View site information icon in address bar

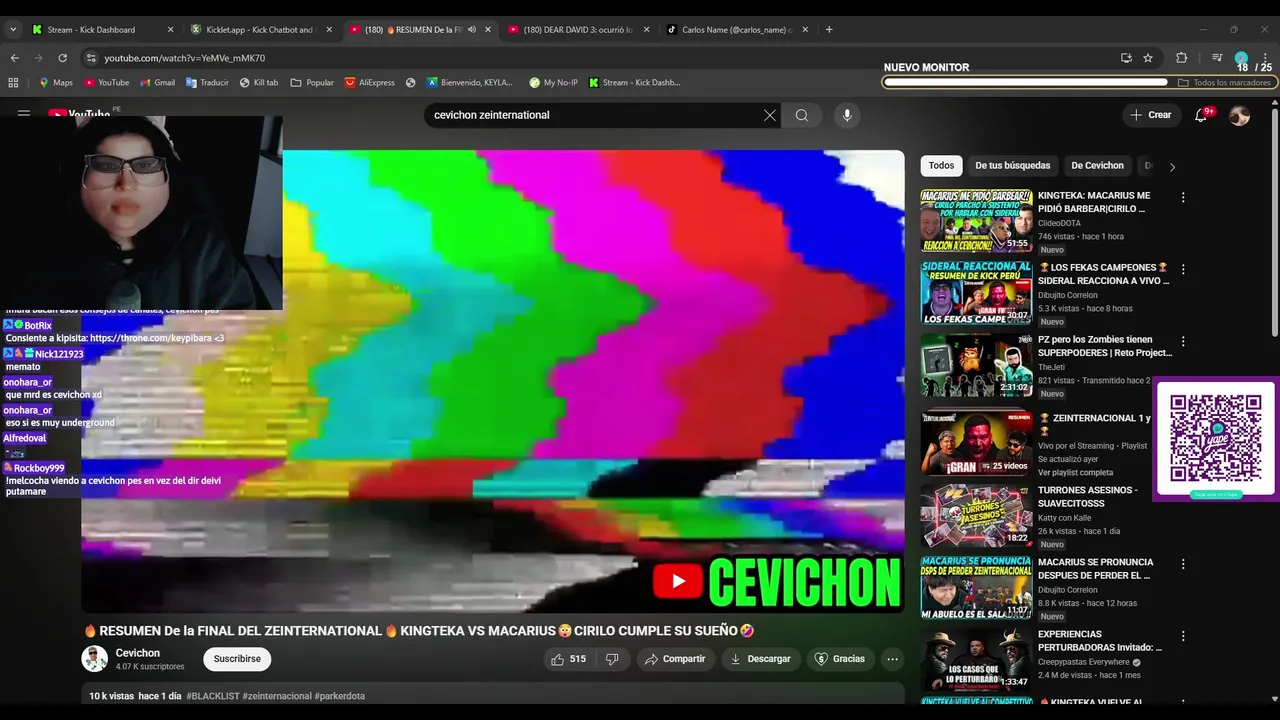(91, 58)
